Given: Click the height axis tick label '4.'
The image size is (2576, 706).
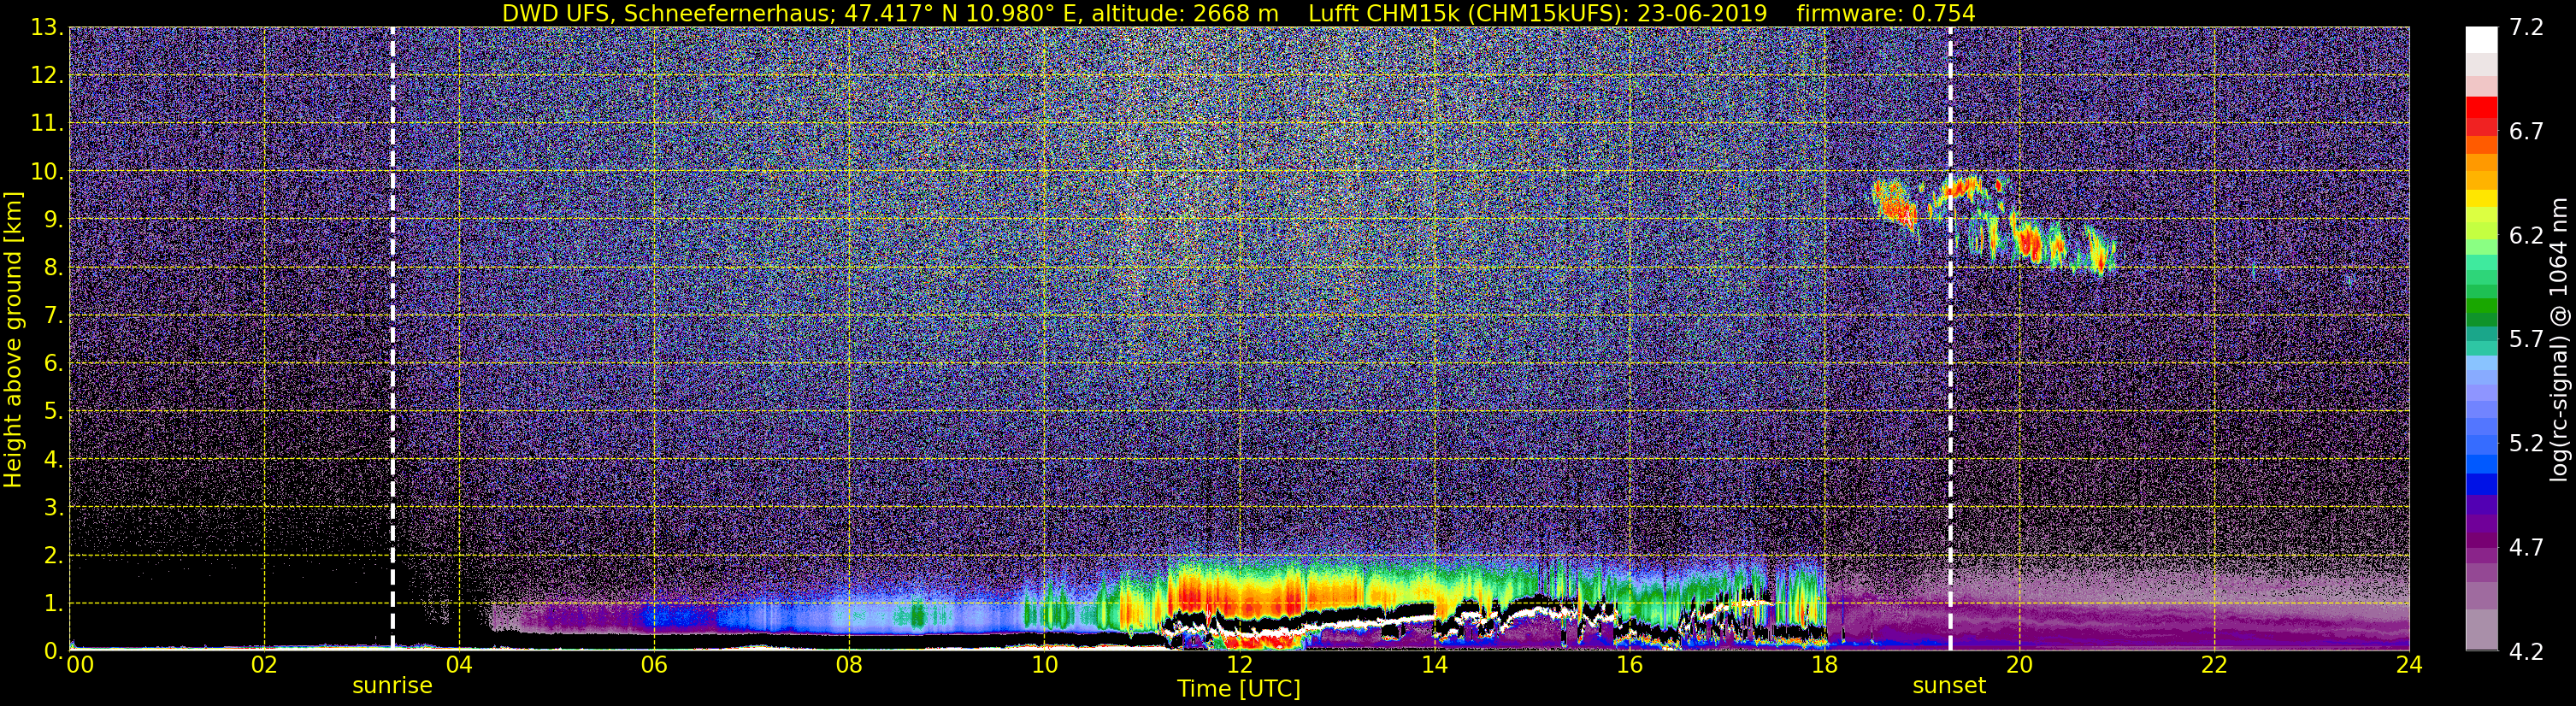Looking at the screenshot, I should (x=53, y=460).
